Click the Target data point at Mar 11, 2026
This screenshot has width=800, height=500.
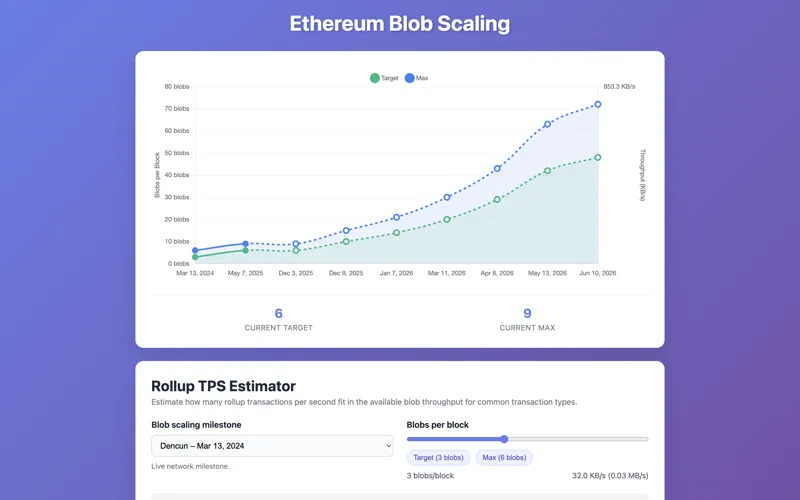click(x=447, y=219)
